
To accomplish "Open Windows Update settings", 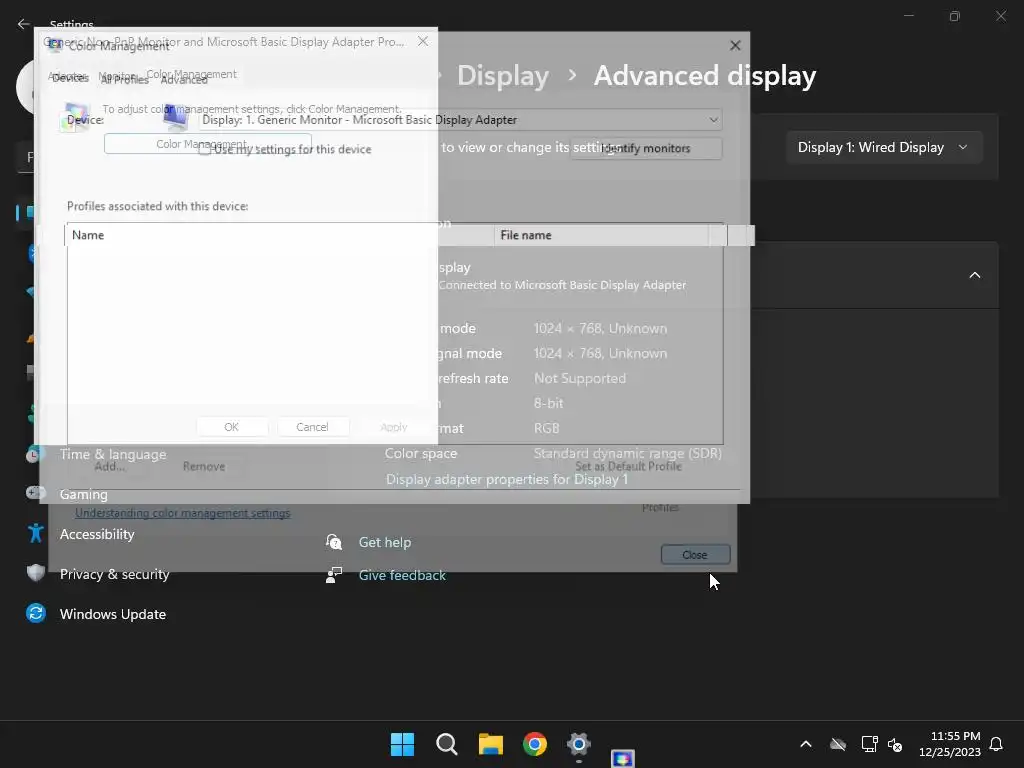I will coord(112,613).
